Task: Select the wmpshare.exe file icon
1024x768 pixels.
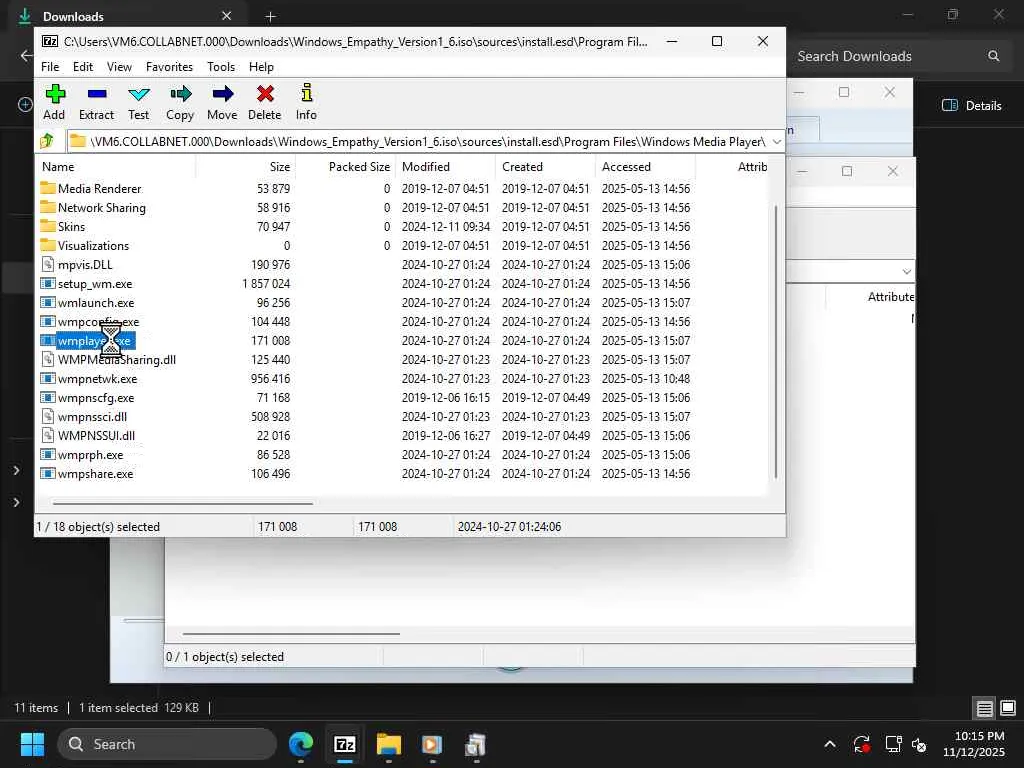Action: [x=48, y=473]
